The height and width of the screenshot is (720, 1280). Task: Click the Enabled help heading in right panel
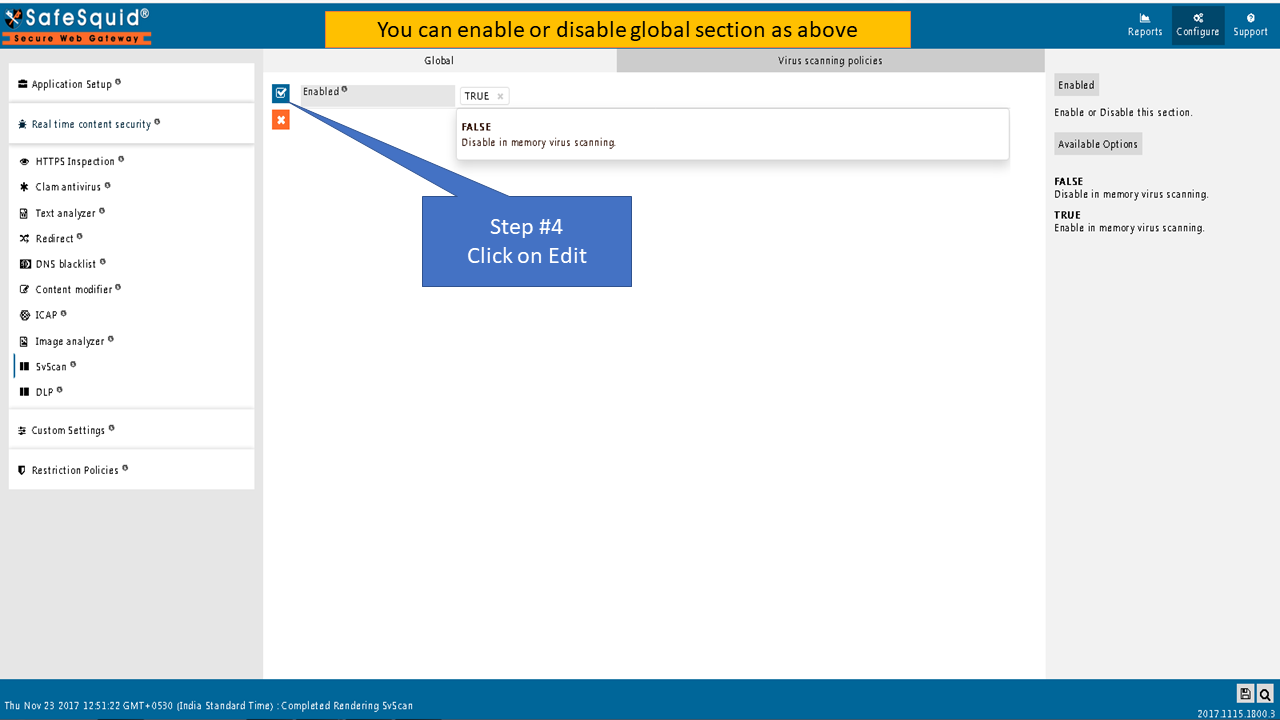(1076, 85)
